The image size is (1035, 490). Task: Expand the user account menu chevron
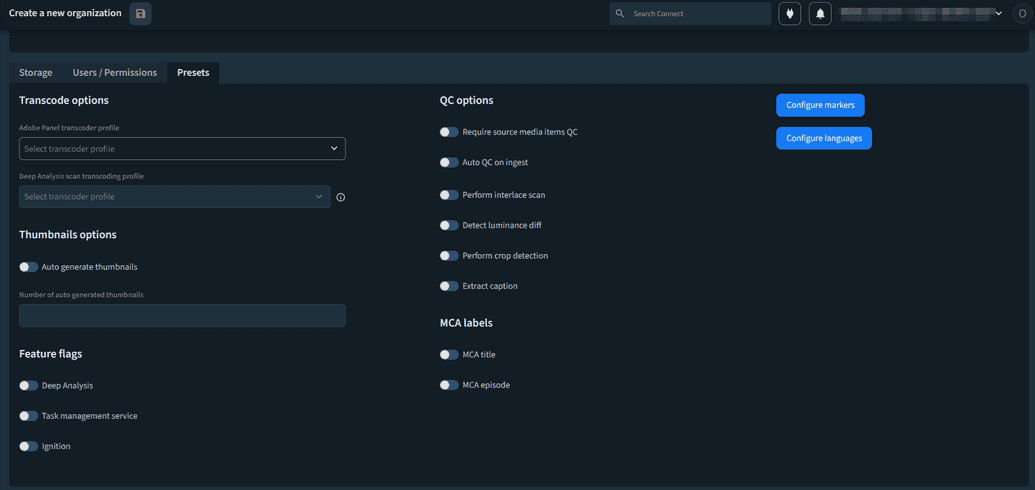(999, 13)
